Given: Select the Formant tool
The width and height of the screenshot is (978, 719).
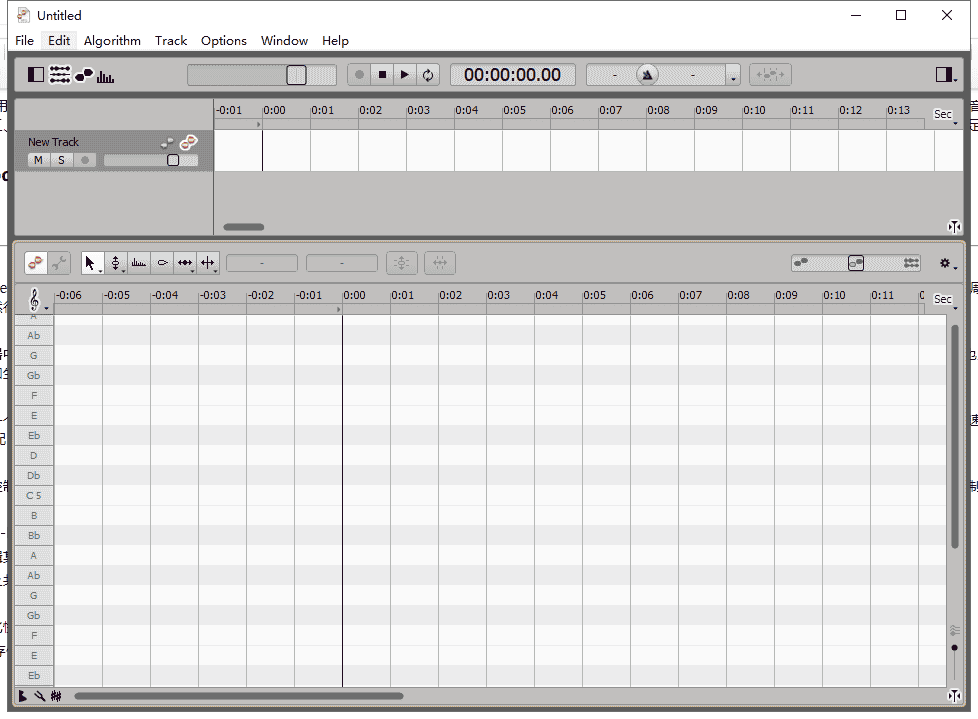Looking at the screenshot, I should click(x=139, y=263).
